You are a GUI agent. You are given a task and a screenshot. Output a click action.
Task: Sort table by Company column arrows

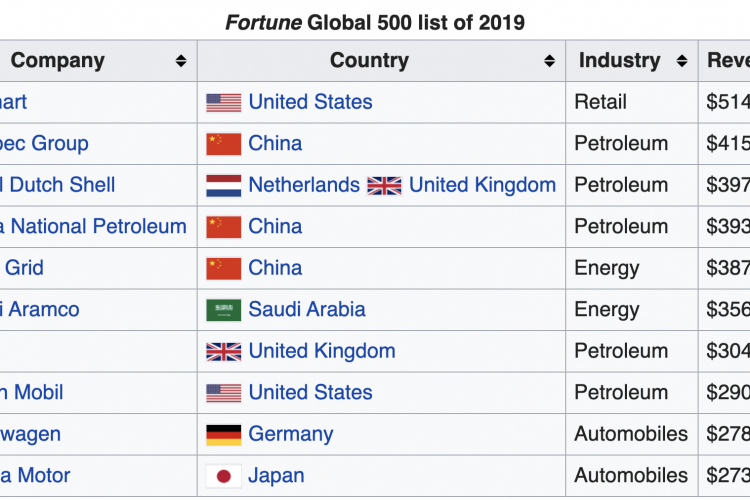tap(181, 61)
